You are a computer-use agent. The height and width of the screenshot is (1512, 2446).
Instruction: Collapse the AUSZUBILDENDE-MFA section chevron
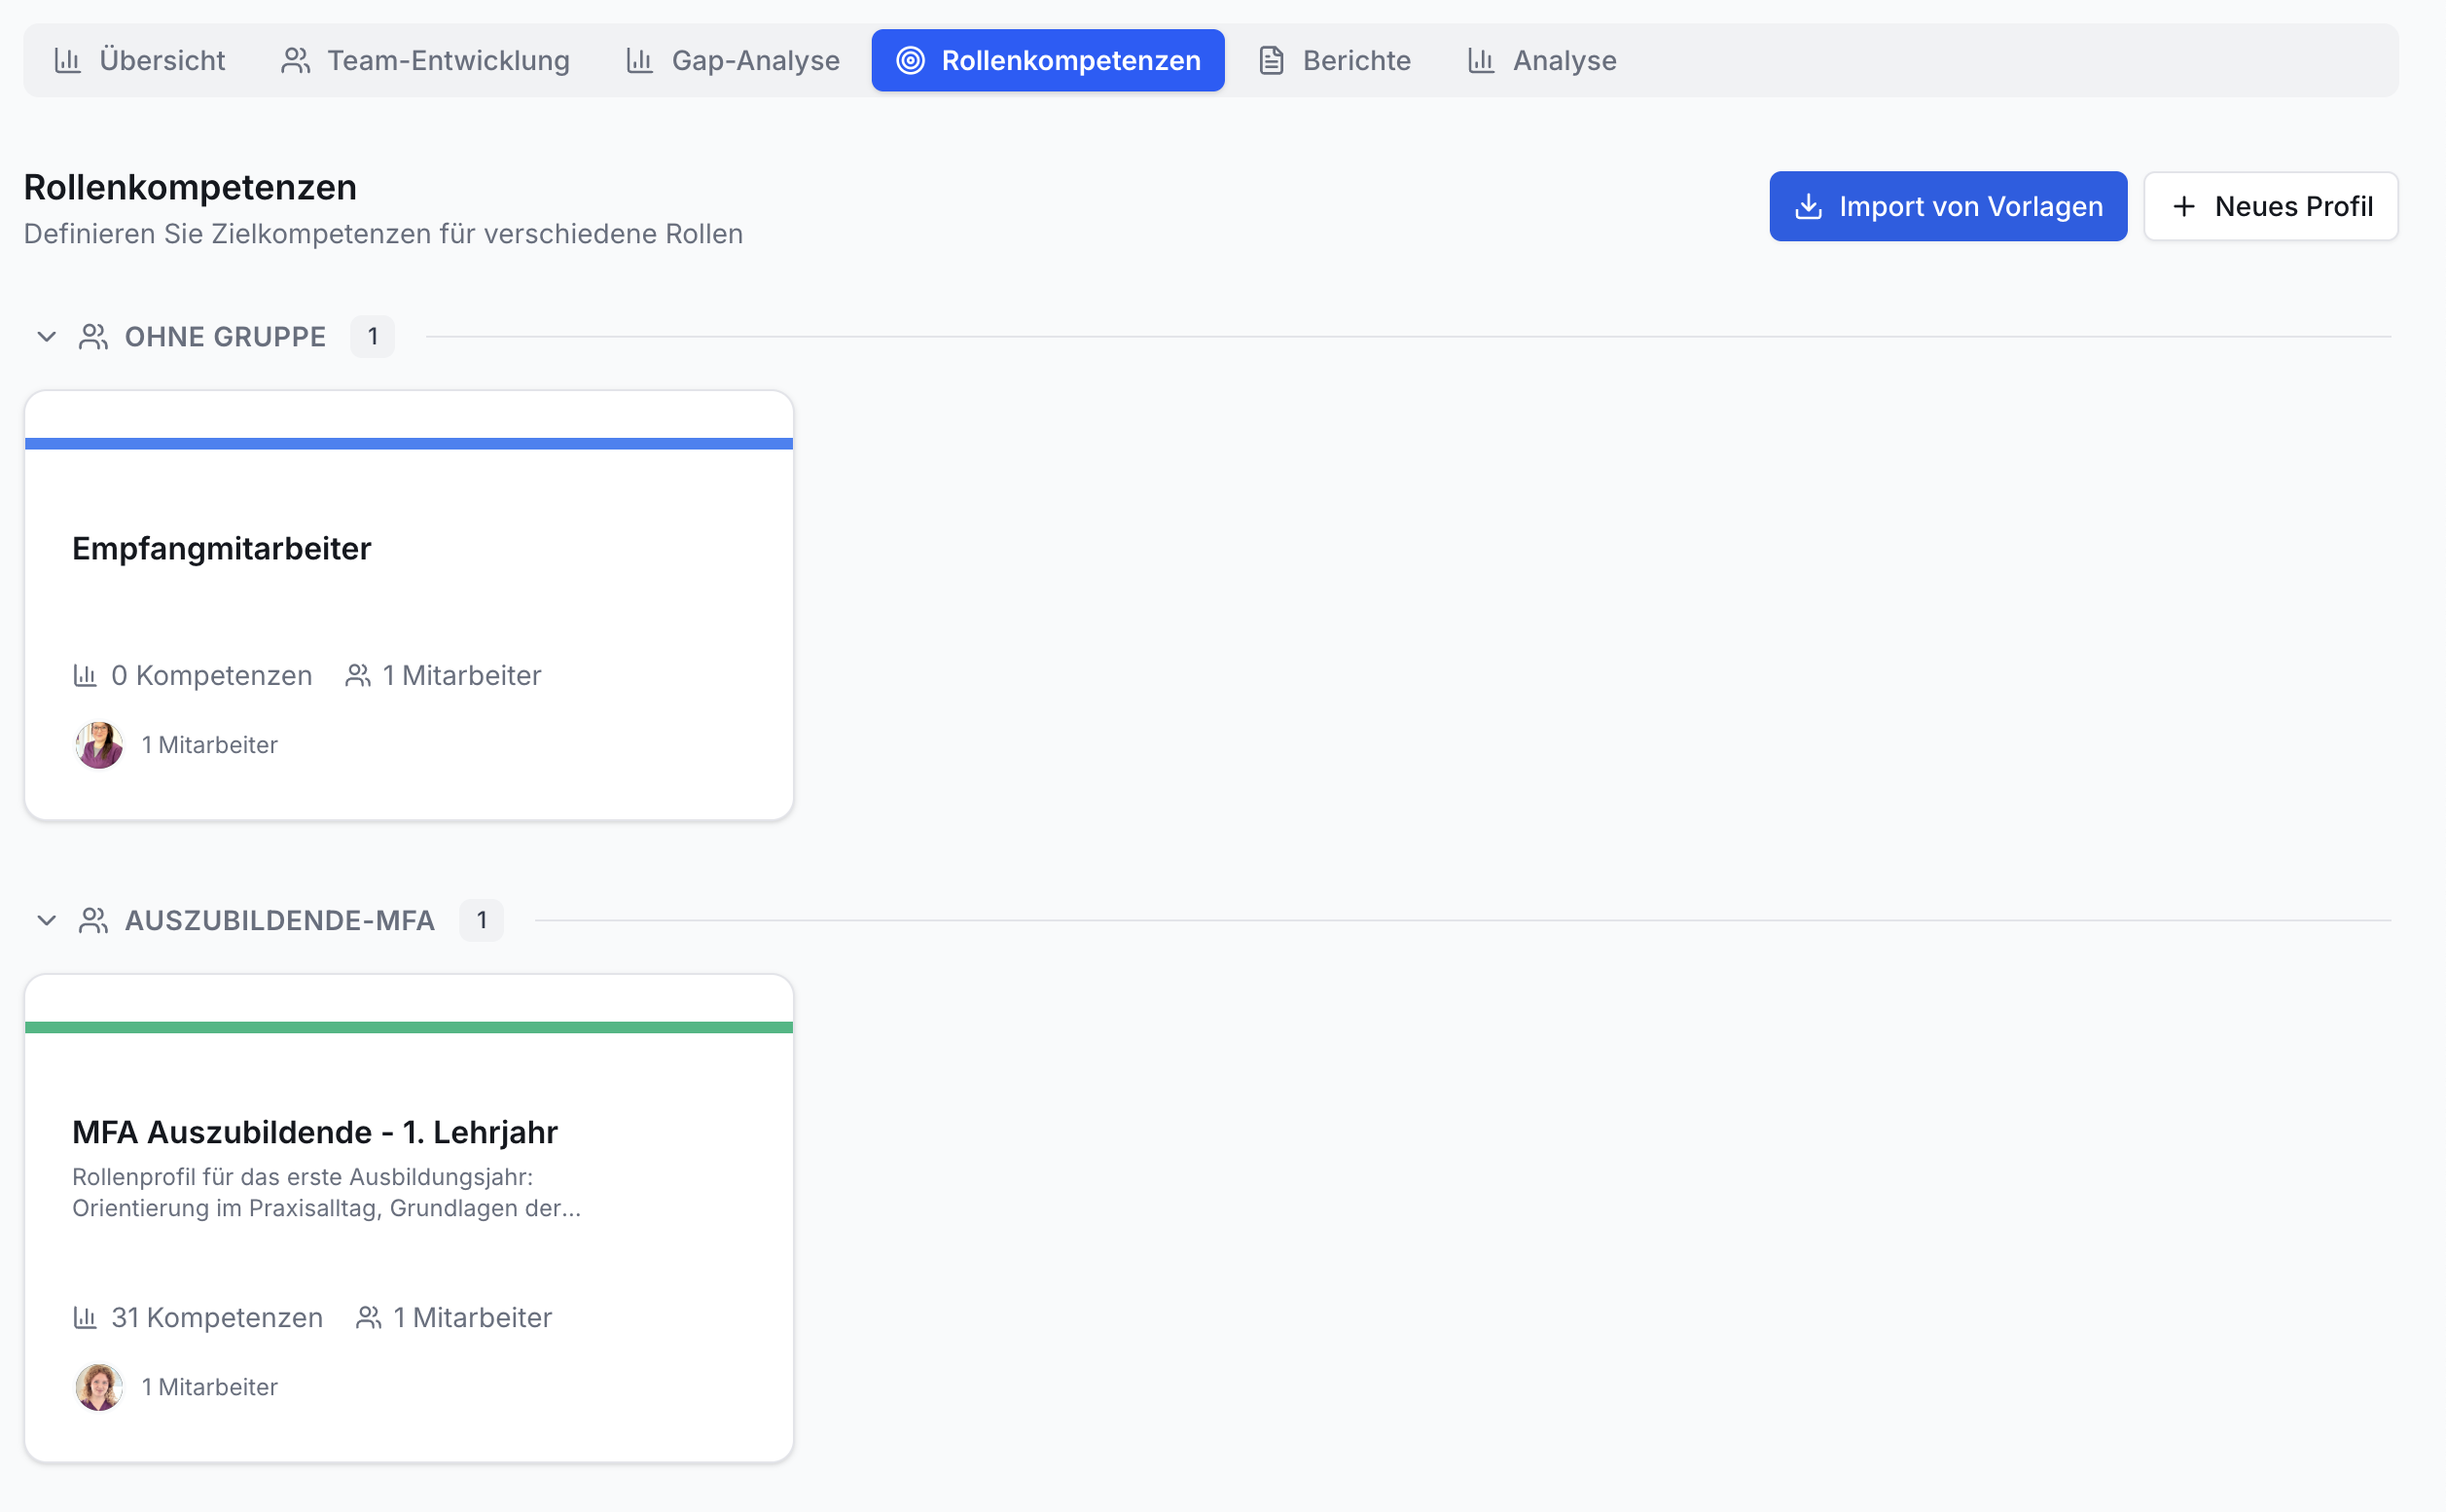[46, 920]
